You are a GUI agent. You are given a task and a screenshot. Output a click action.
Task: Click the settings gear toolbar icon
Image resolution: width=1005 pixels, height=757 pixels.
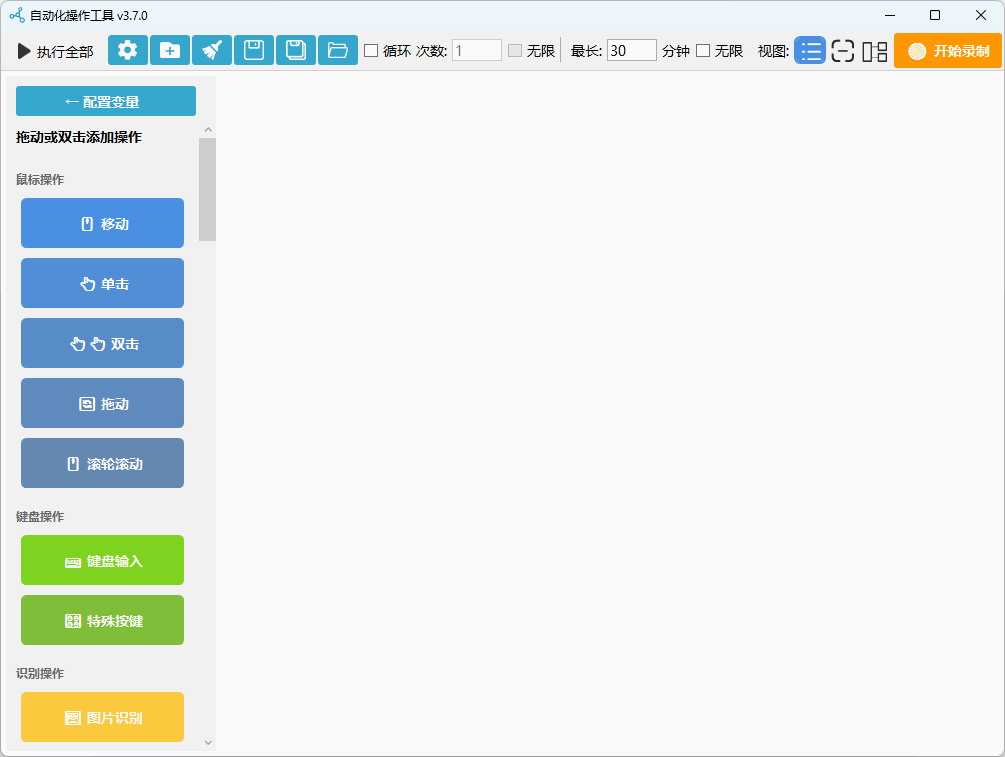pos(128,50)
